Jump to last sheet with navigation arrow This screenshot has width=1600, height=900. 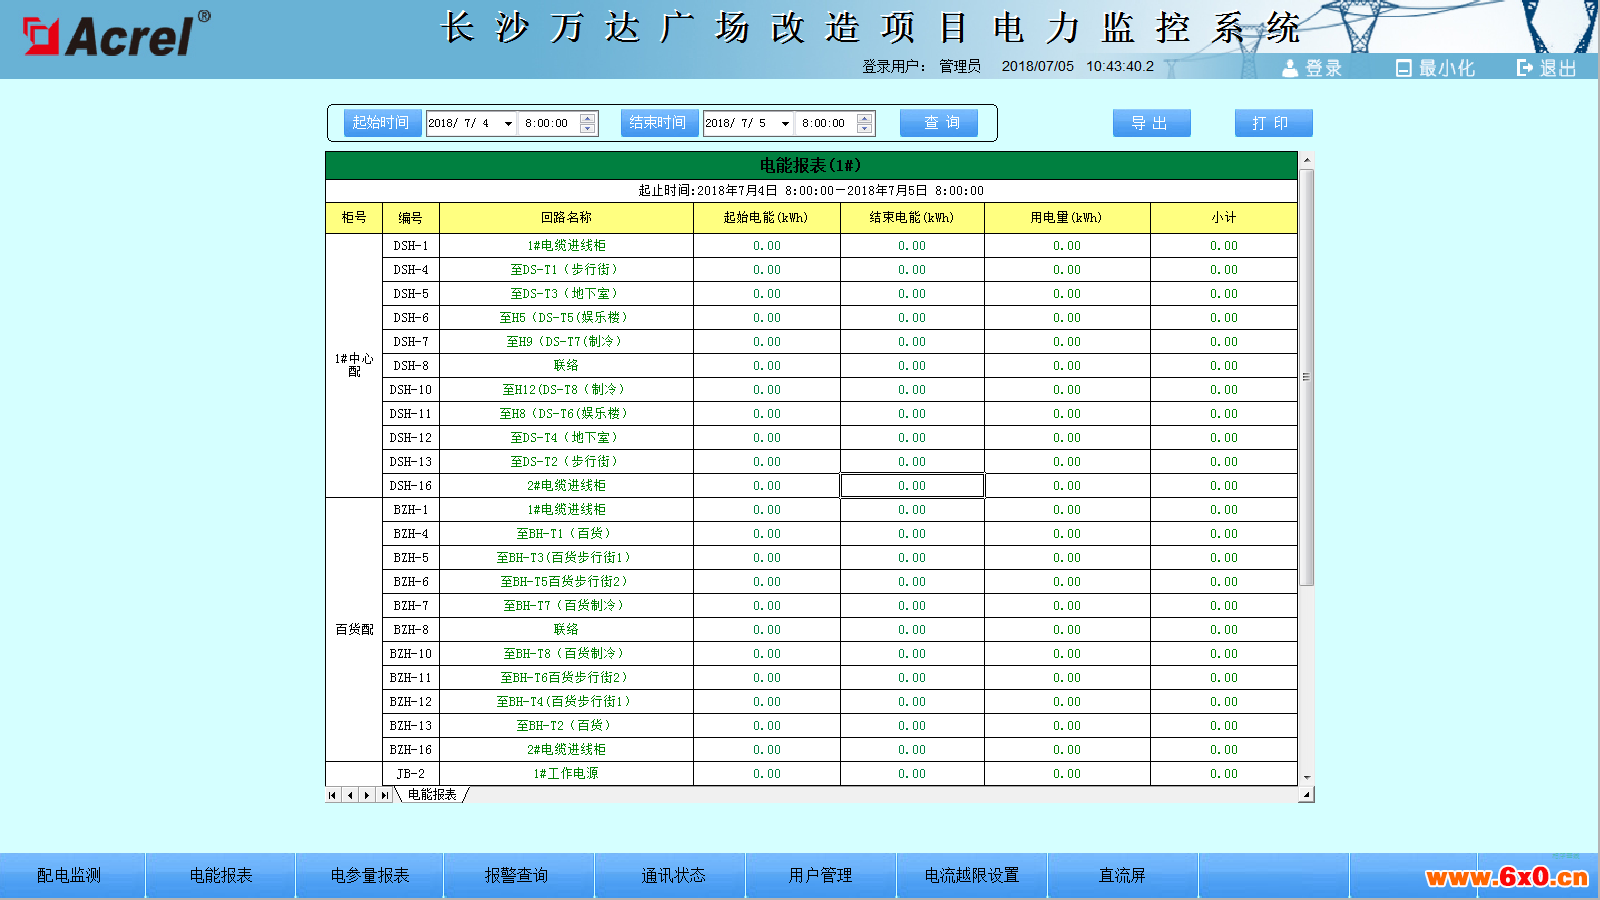coord(385,795)
